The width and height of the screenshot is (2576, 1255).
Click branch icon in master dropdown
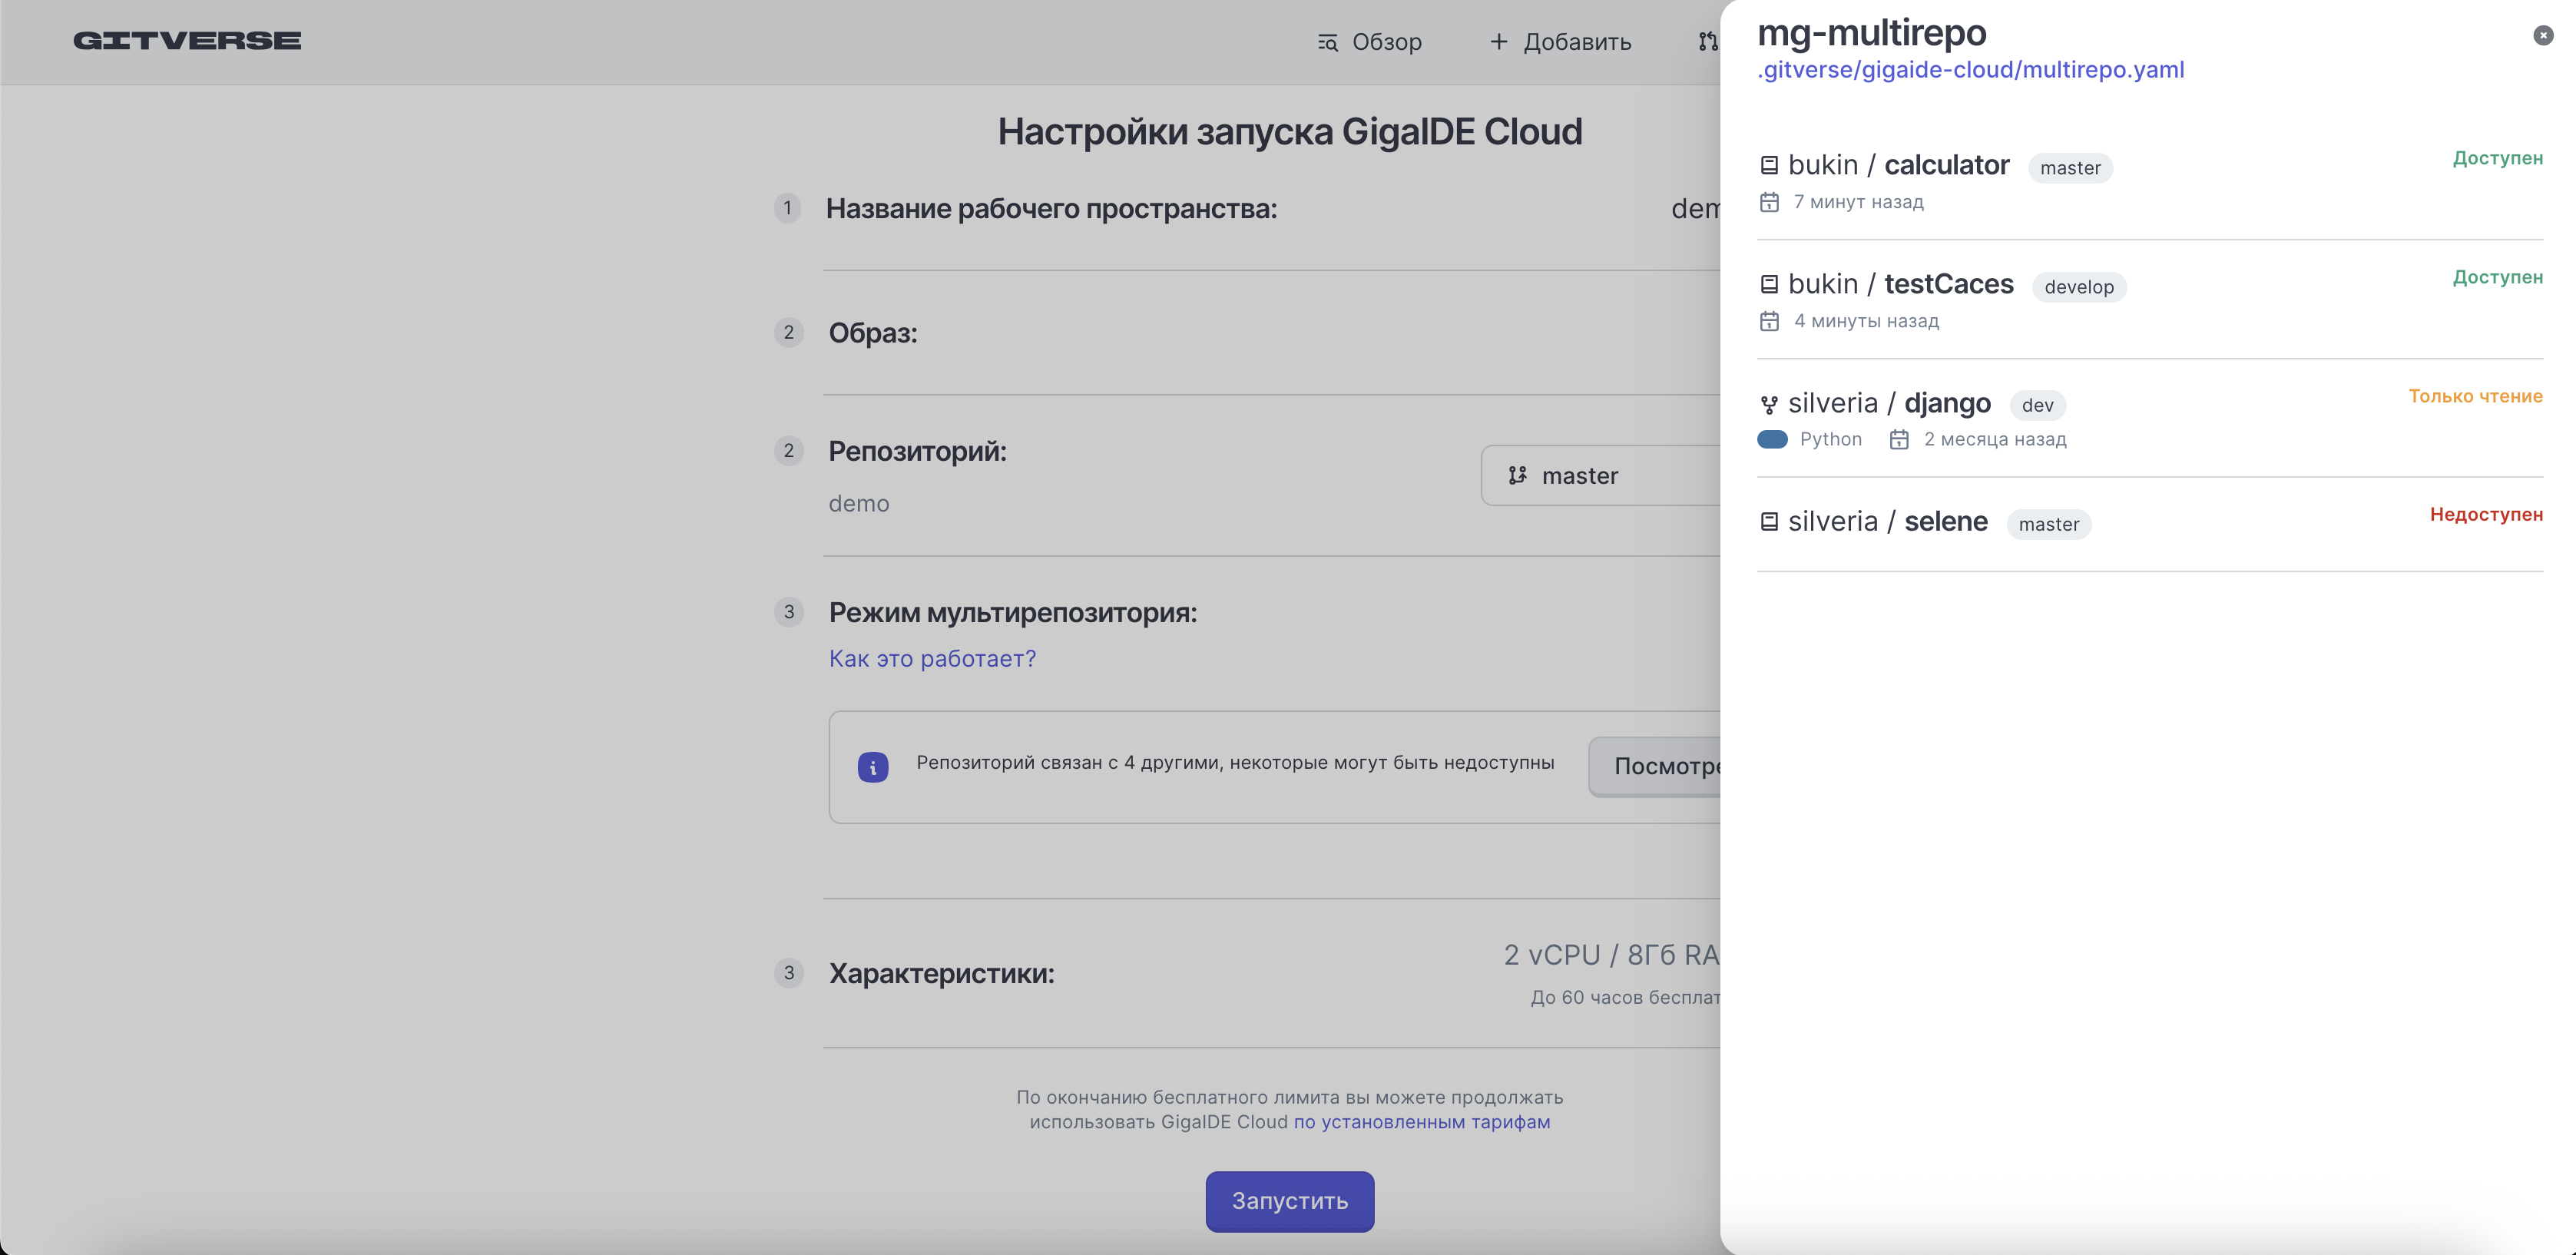(x=1517, y=476)
